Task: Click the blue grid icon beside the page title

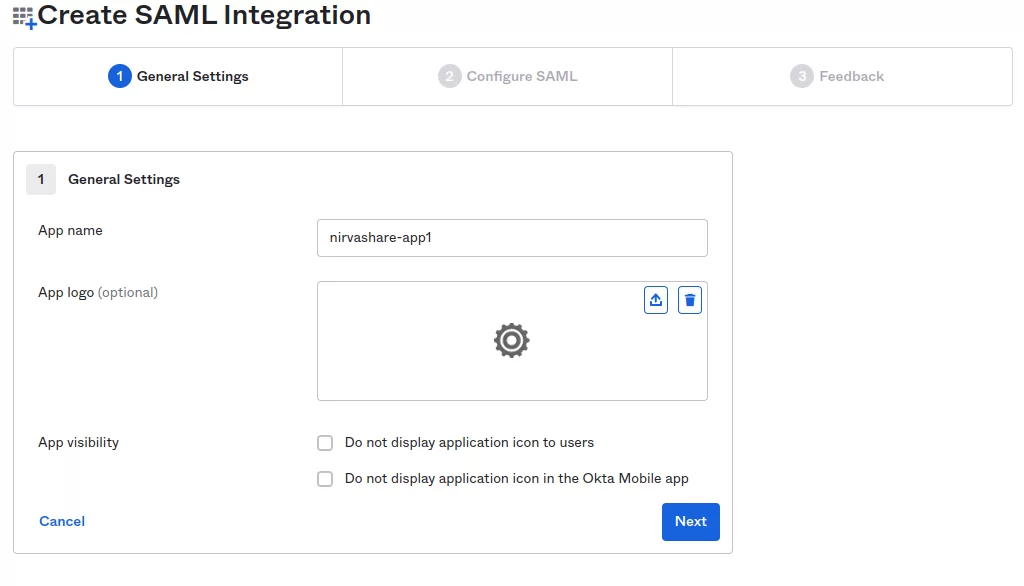Action: [x=22, y=15]
